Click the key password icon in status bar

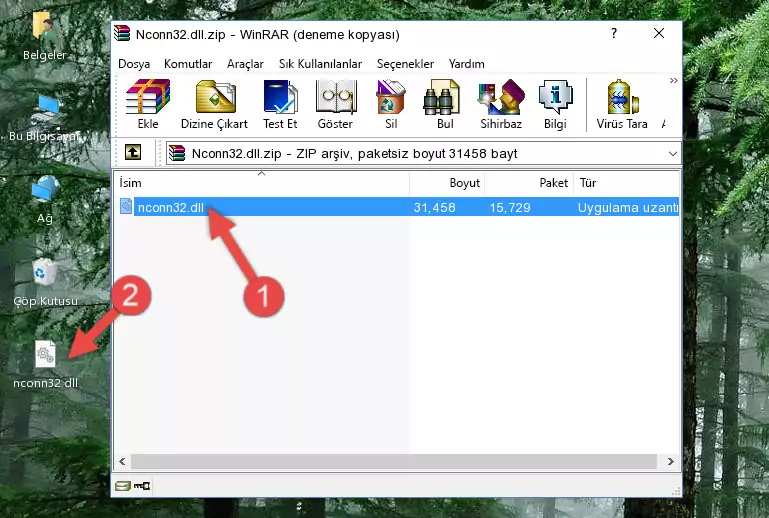pyautogui.click(x=142, y=486)
